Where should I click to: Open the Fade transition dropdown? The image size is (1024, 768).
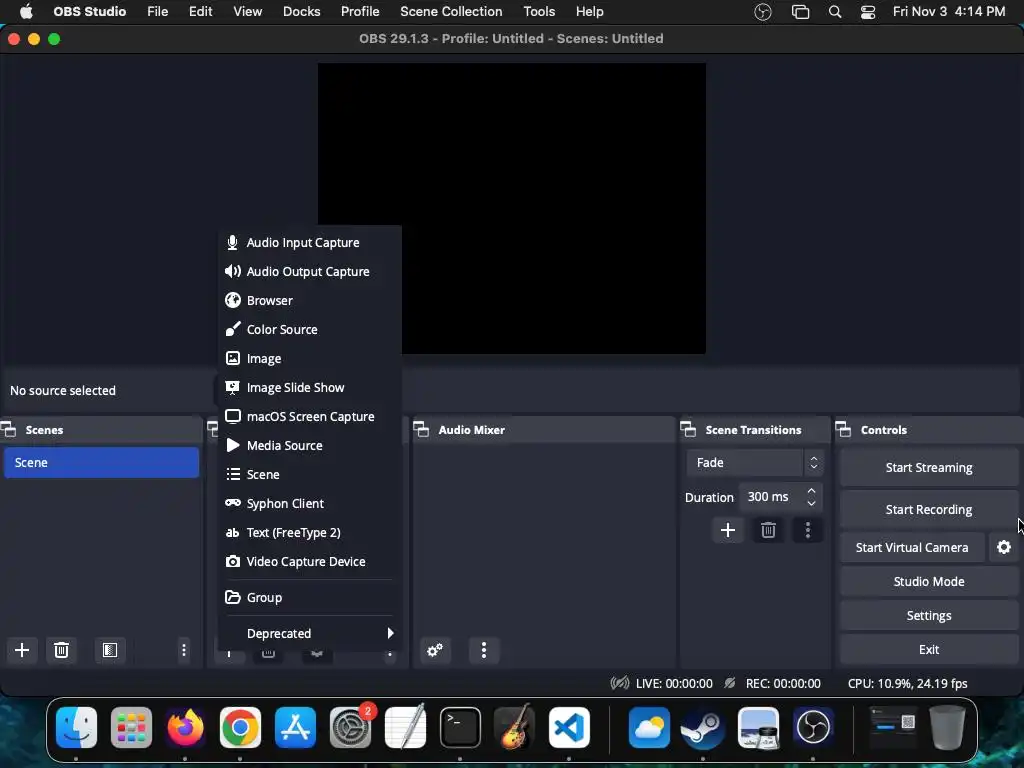(755, 462)
